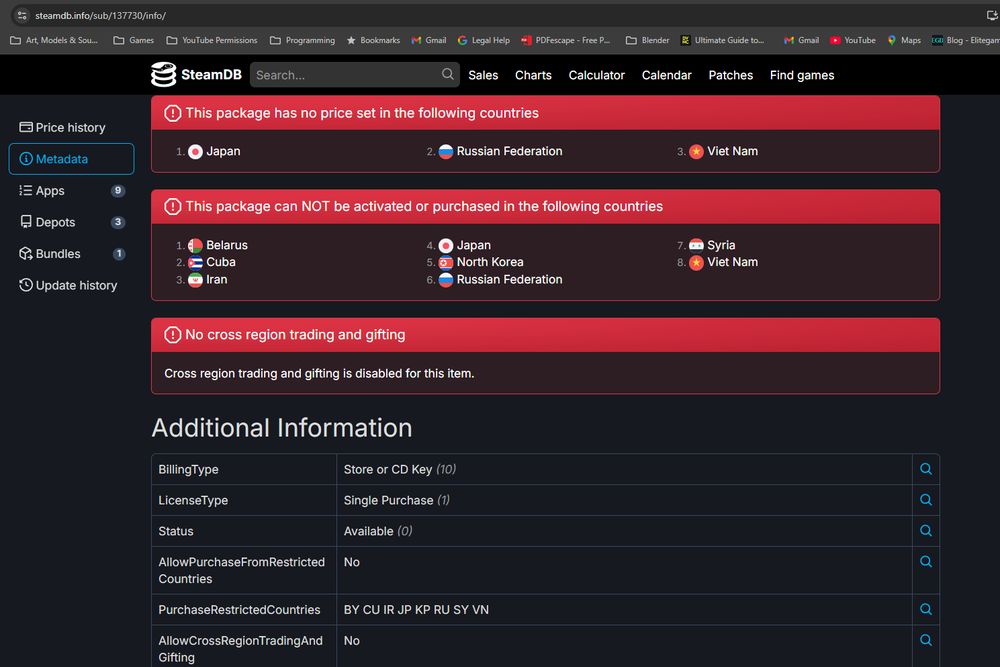
Task: Open the Price history sidebar tab
Action: click(x=71, y=128)
